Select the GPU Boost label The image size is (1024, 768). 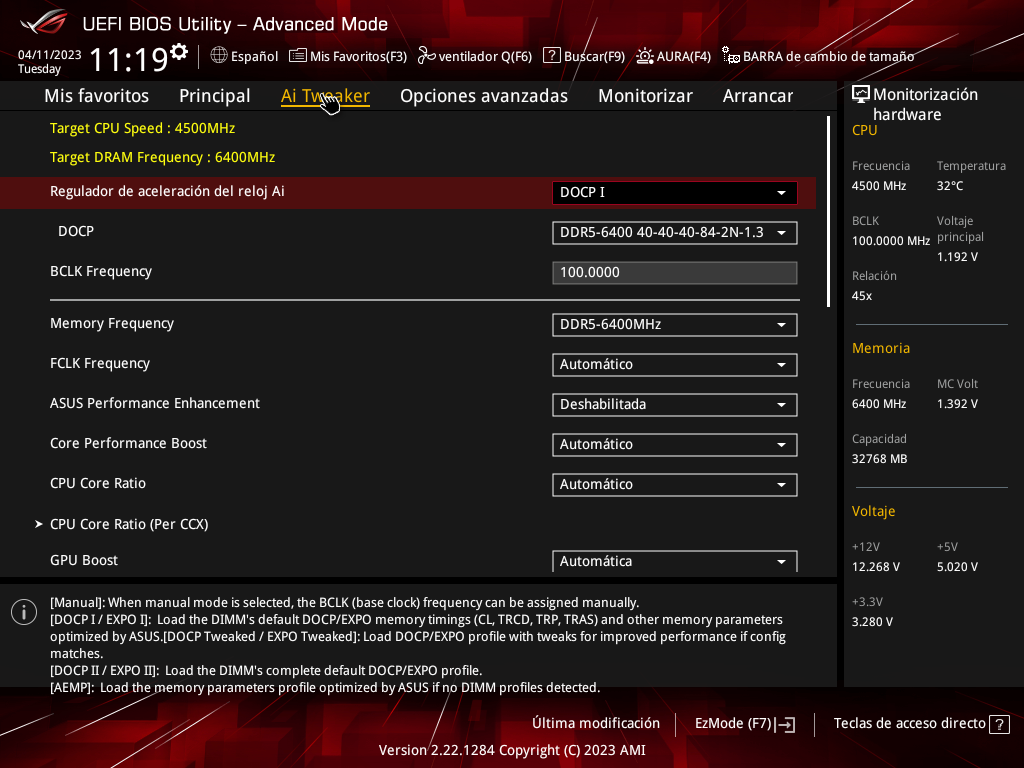pyautogui.click(x=84, y=560)
